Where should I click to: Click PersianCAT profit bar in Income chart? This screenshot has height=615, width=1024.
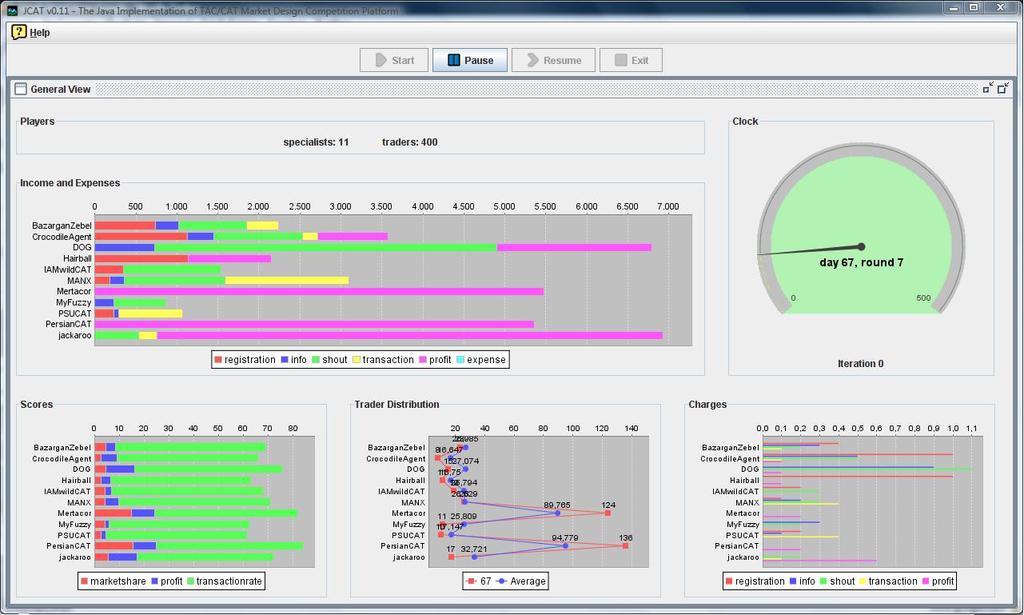point(314,324)
